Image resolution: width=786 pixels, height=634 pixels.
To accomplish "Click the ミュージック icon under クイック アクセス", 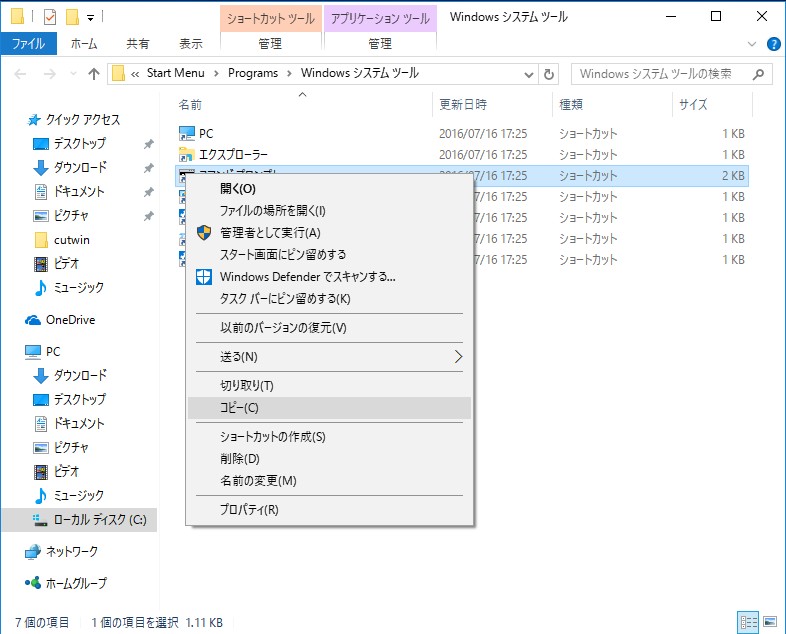I will (x=41, y=288).
